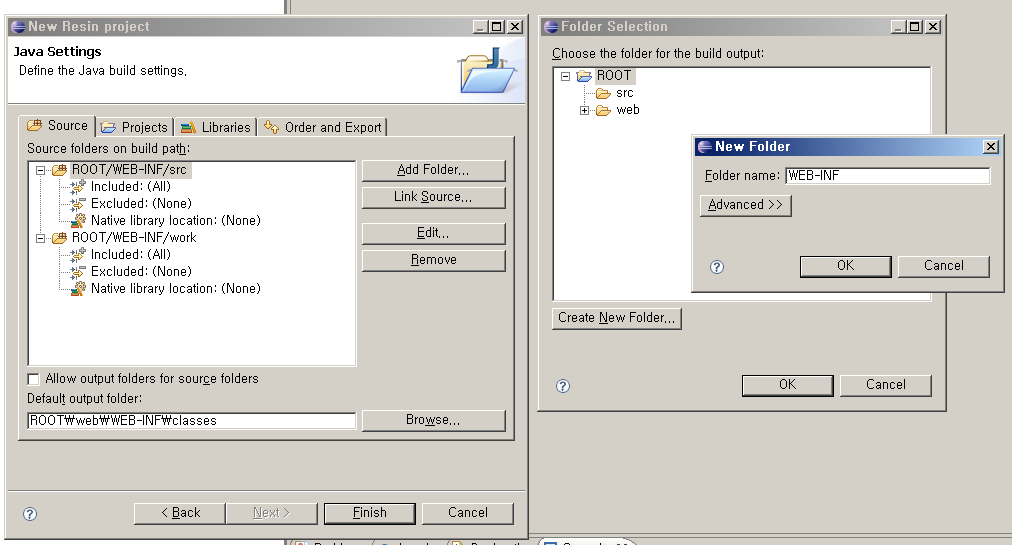The width and height of the screenshot is (1012, 545).
Task: Minimize the New Resin project window
Action: click(x=480, y=27)
